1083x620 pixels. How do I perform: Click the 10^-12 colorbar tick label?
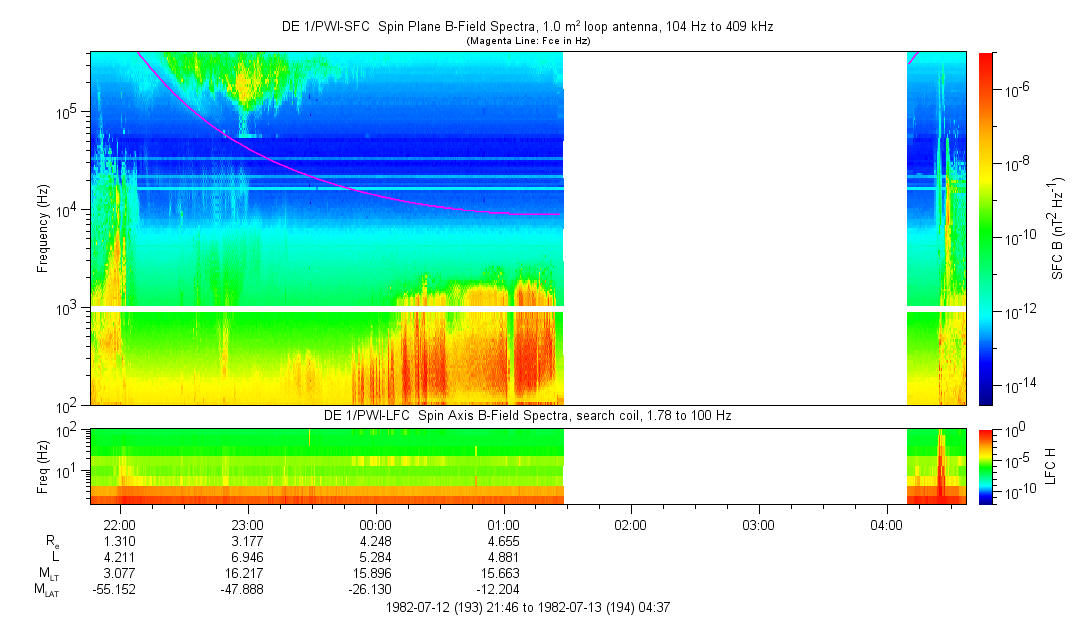1017,310
